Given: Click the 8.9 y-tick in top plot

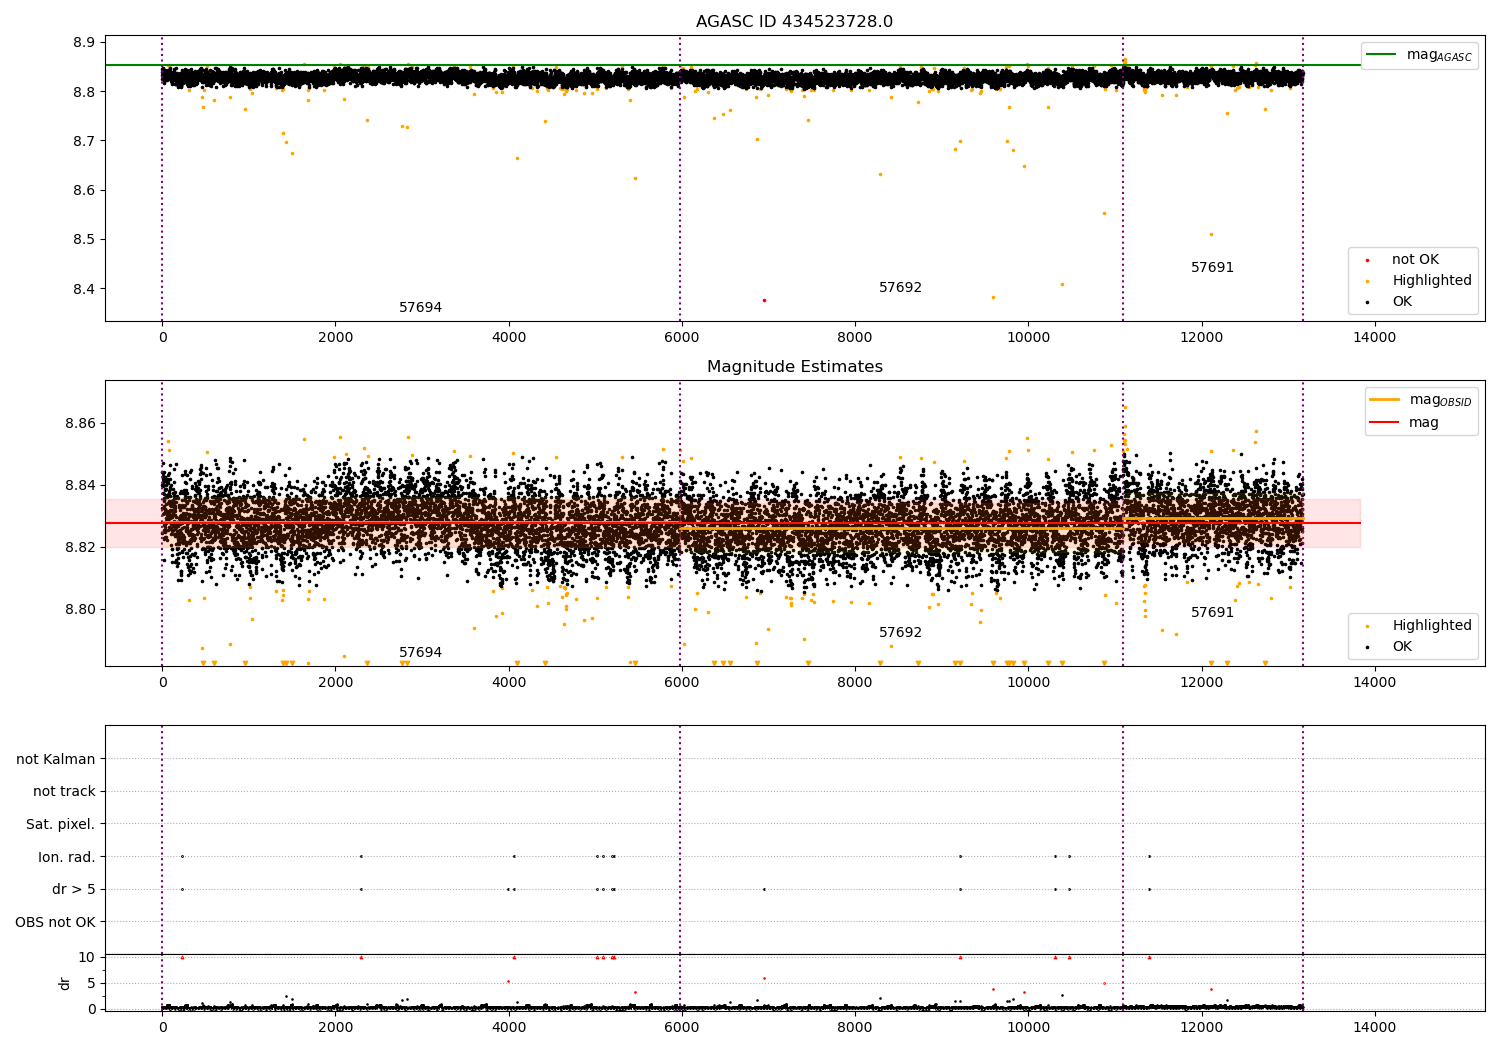Looking at the screenshot, I should pos(83,43).
